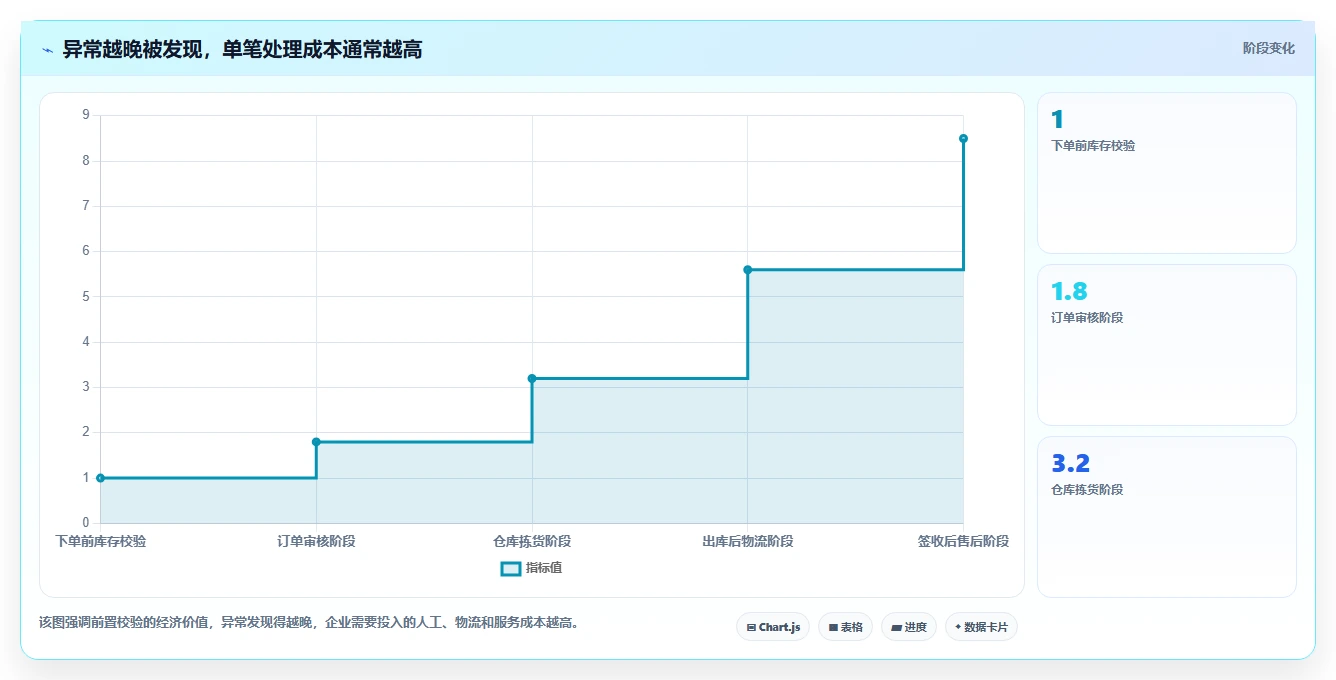Screen dimensions: 1336x680
Task: Click the title 异常越晚被发现，单笔处理成本通常越高
Action: coord(242,49)
